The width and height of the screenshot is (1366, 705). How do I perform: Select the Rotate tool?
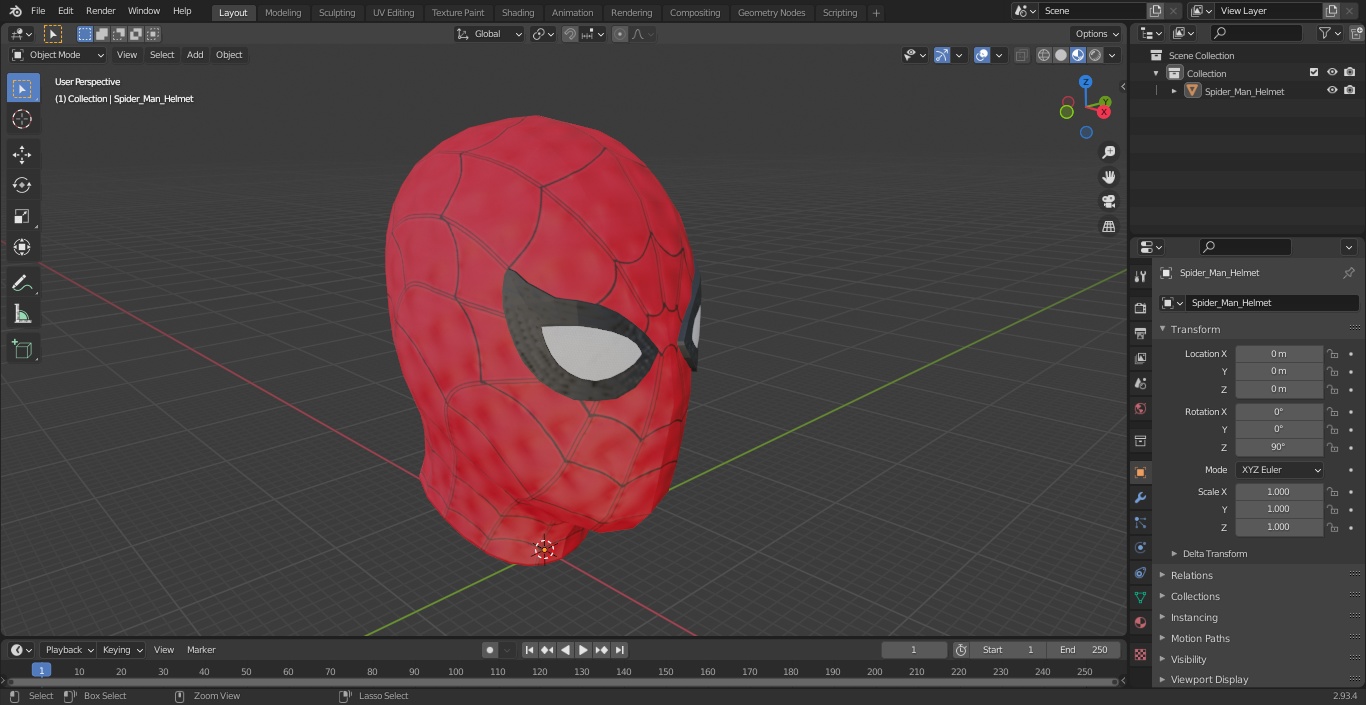[22, 185]
